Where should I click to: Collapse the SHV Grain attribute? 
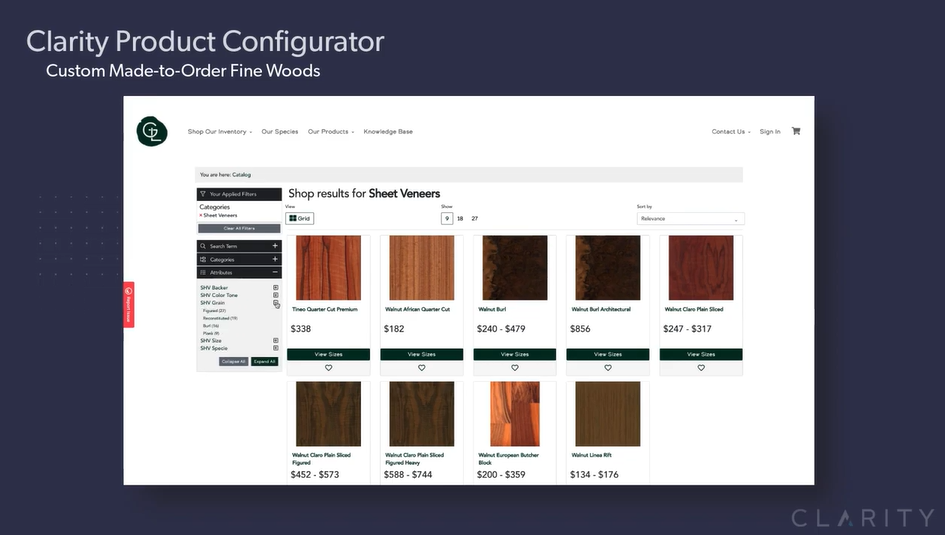coord(275,303)
